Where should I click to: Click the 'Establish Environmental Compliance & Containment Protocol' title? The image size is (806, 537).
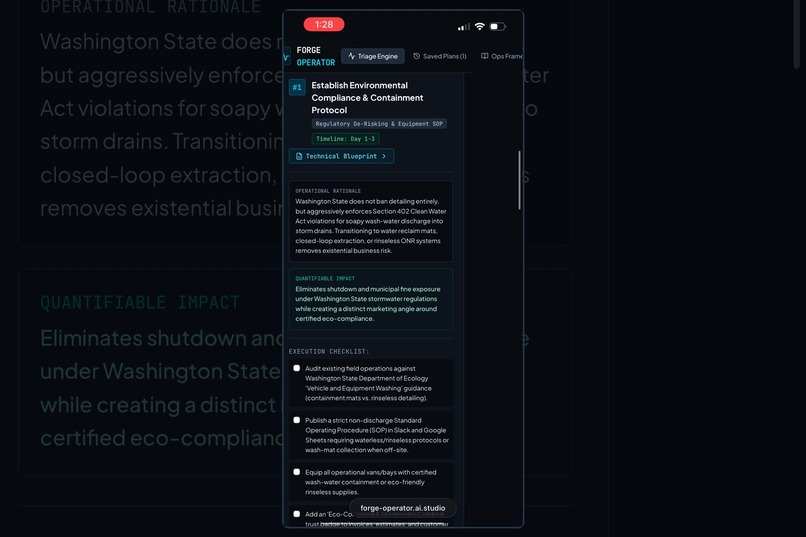[368, 98]
